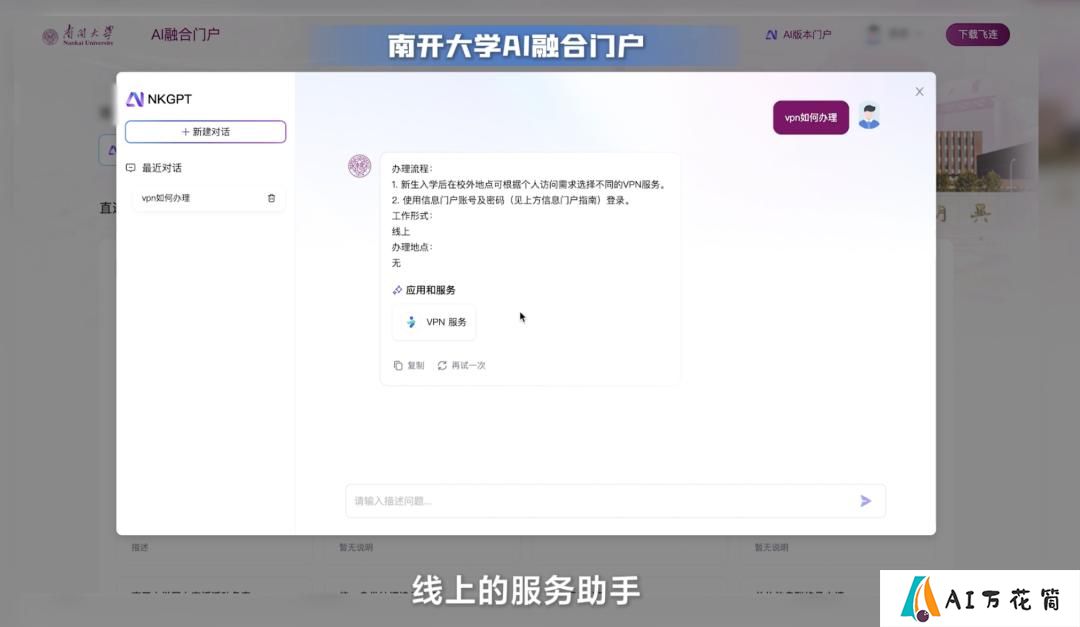Copy the answer with 复制
Image resolution: width=1080 pixels, height=627 pixels.
click(x=408, y=365)
